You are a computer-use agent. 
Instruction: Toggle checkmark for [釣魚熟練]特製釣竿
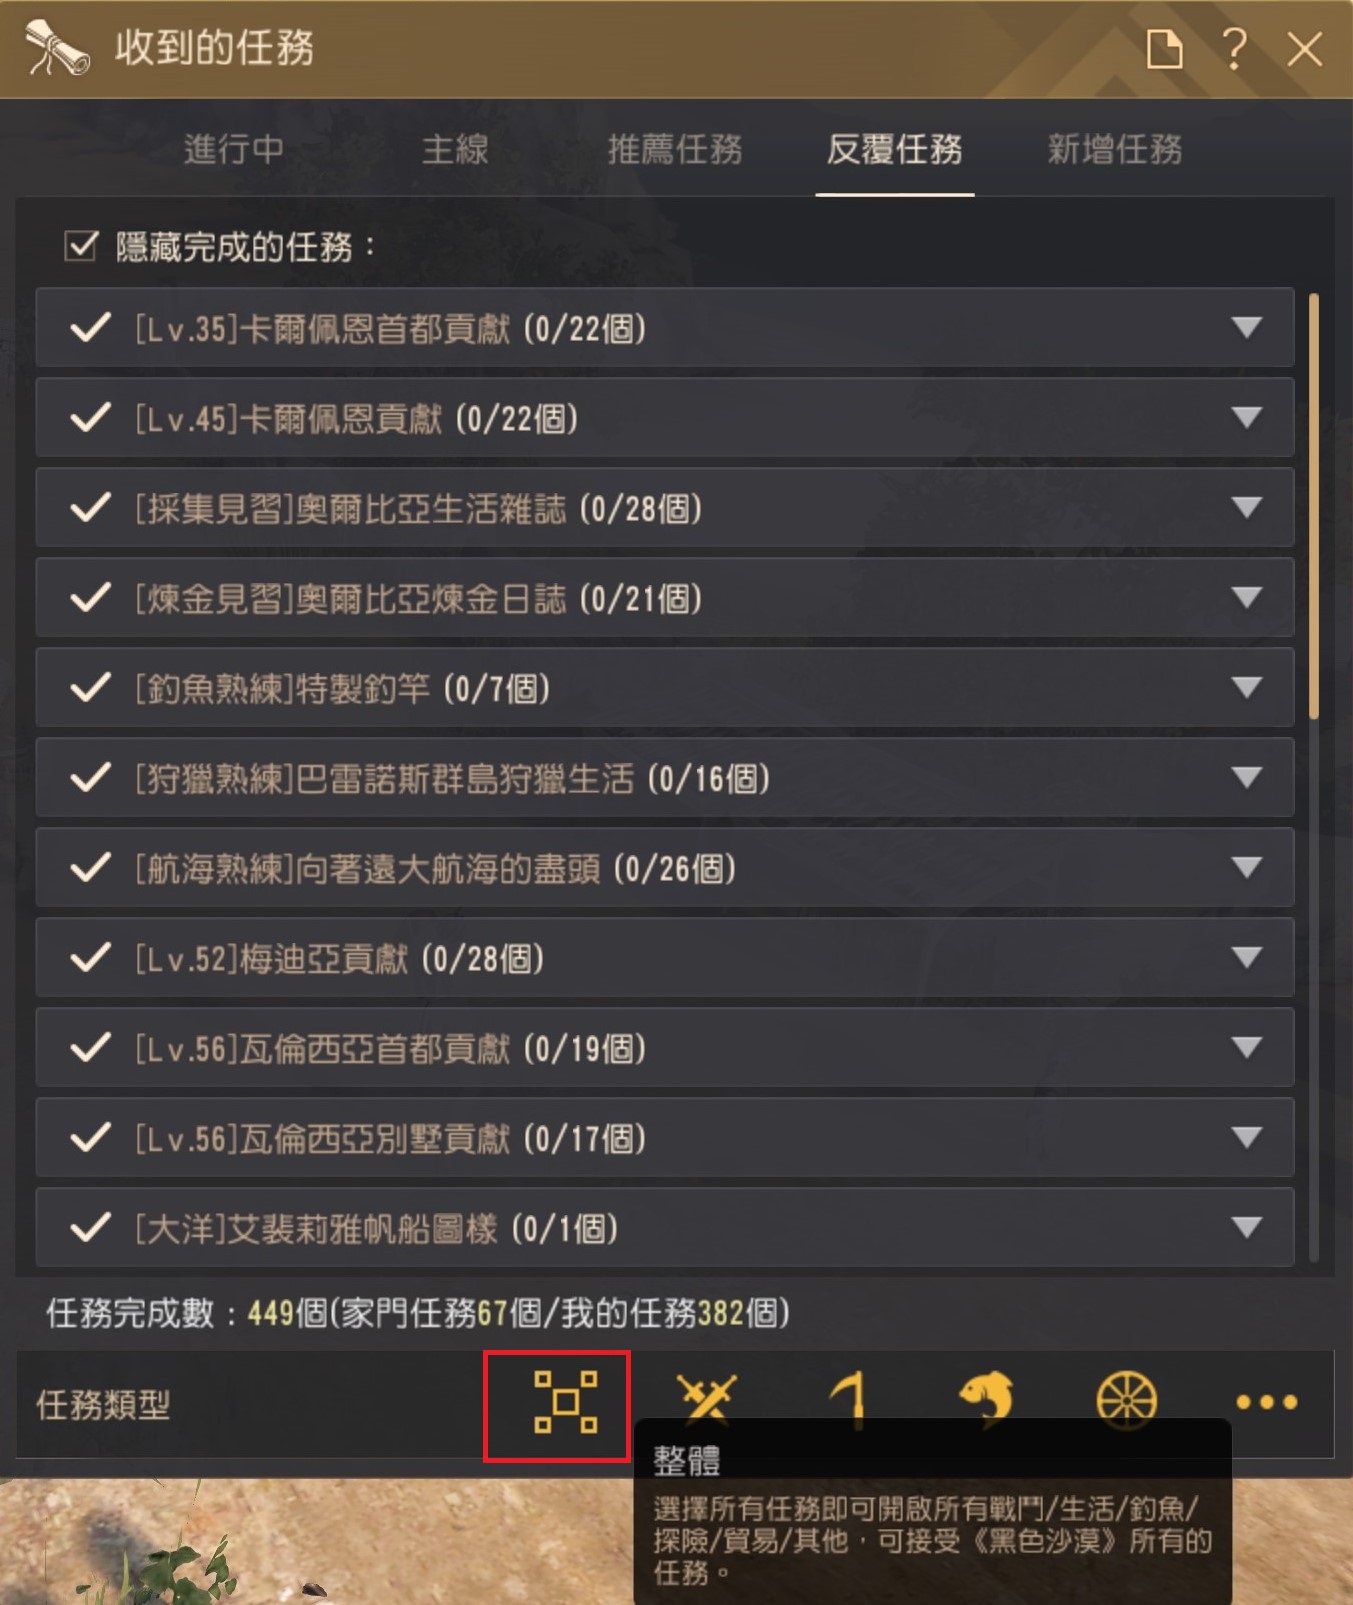[90, 688]
